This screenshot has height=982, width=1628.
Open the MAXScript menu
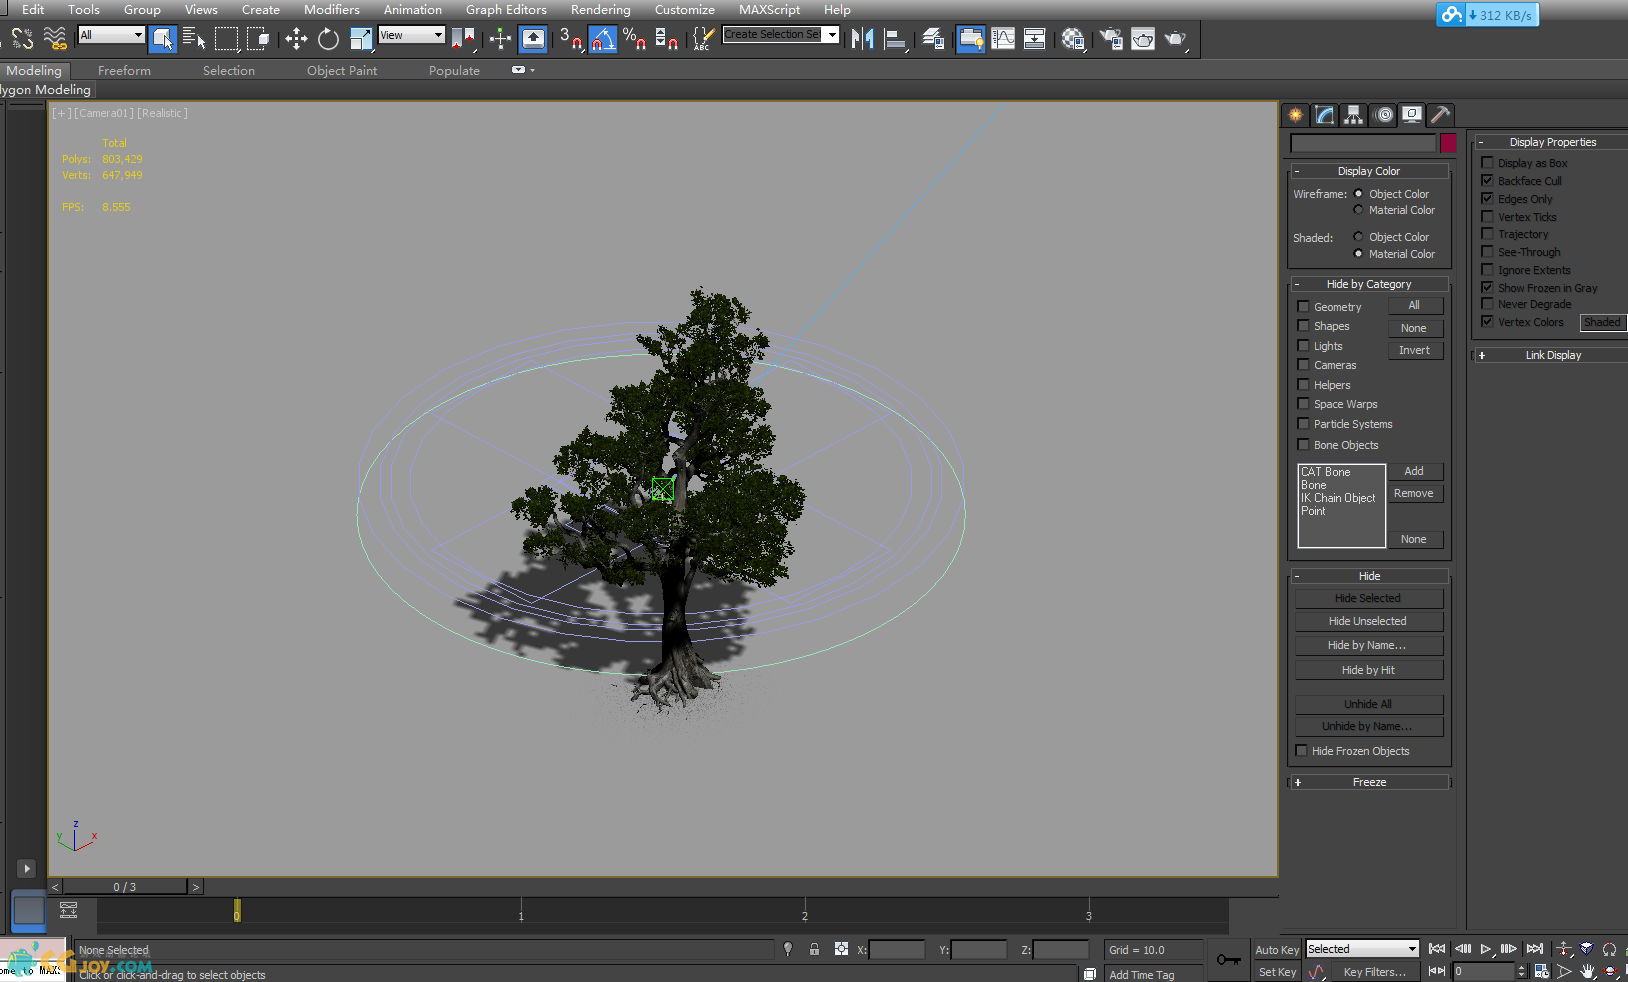(769, 10)
